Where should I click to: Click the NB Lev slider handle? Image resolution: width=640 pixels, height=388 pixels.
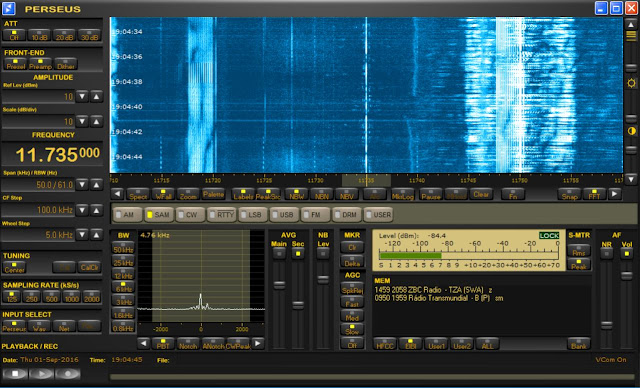(323, 279)
